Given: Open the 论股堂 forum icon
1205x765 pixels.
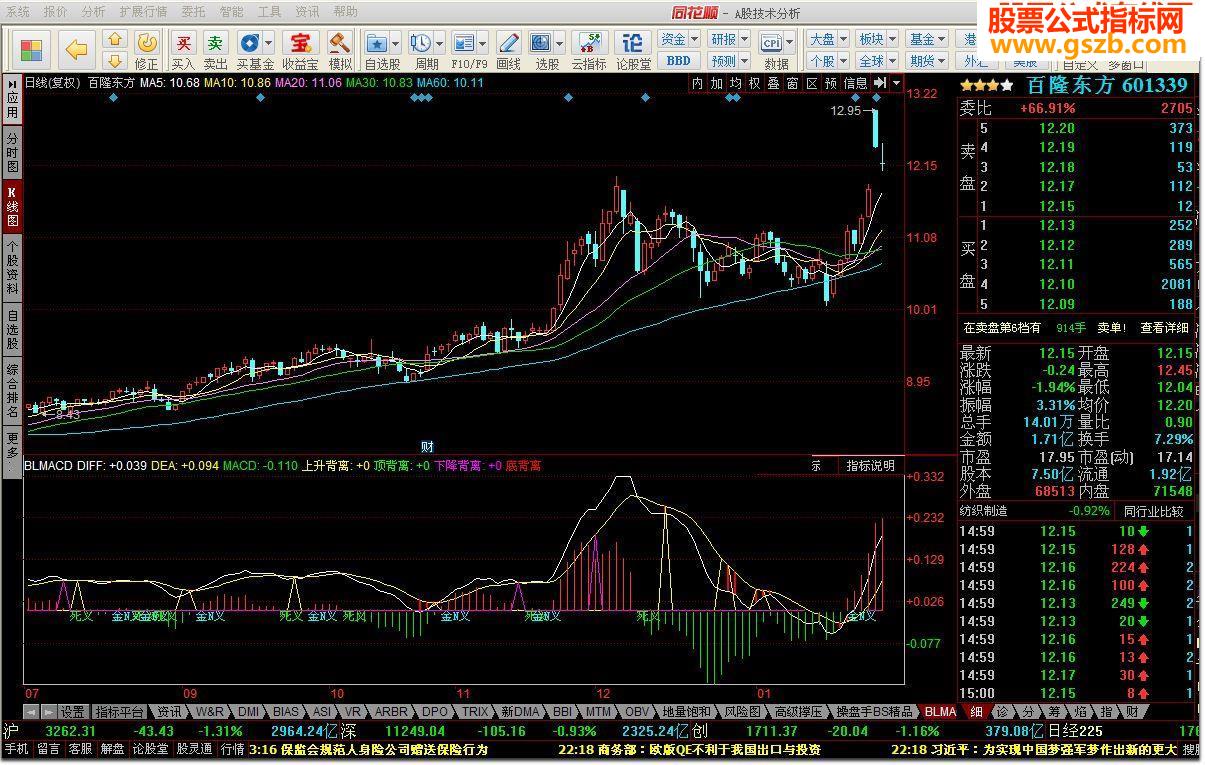Looking at the screenshot, I should [633, 50].
